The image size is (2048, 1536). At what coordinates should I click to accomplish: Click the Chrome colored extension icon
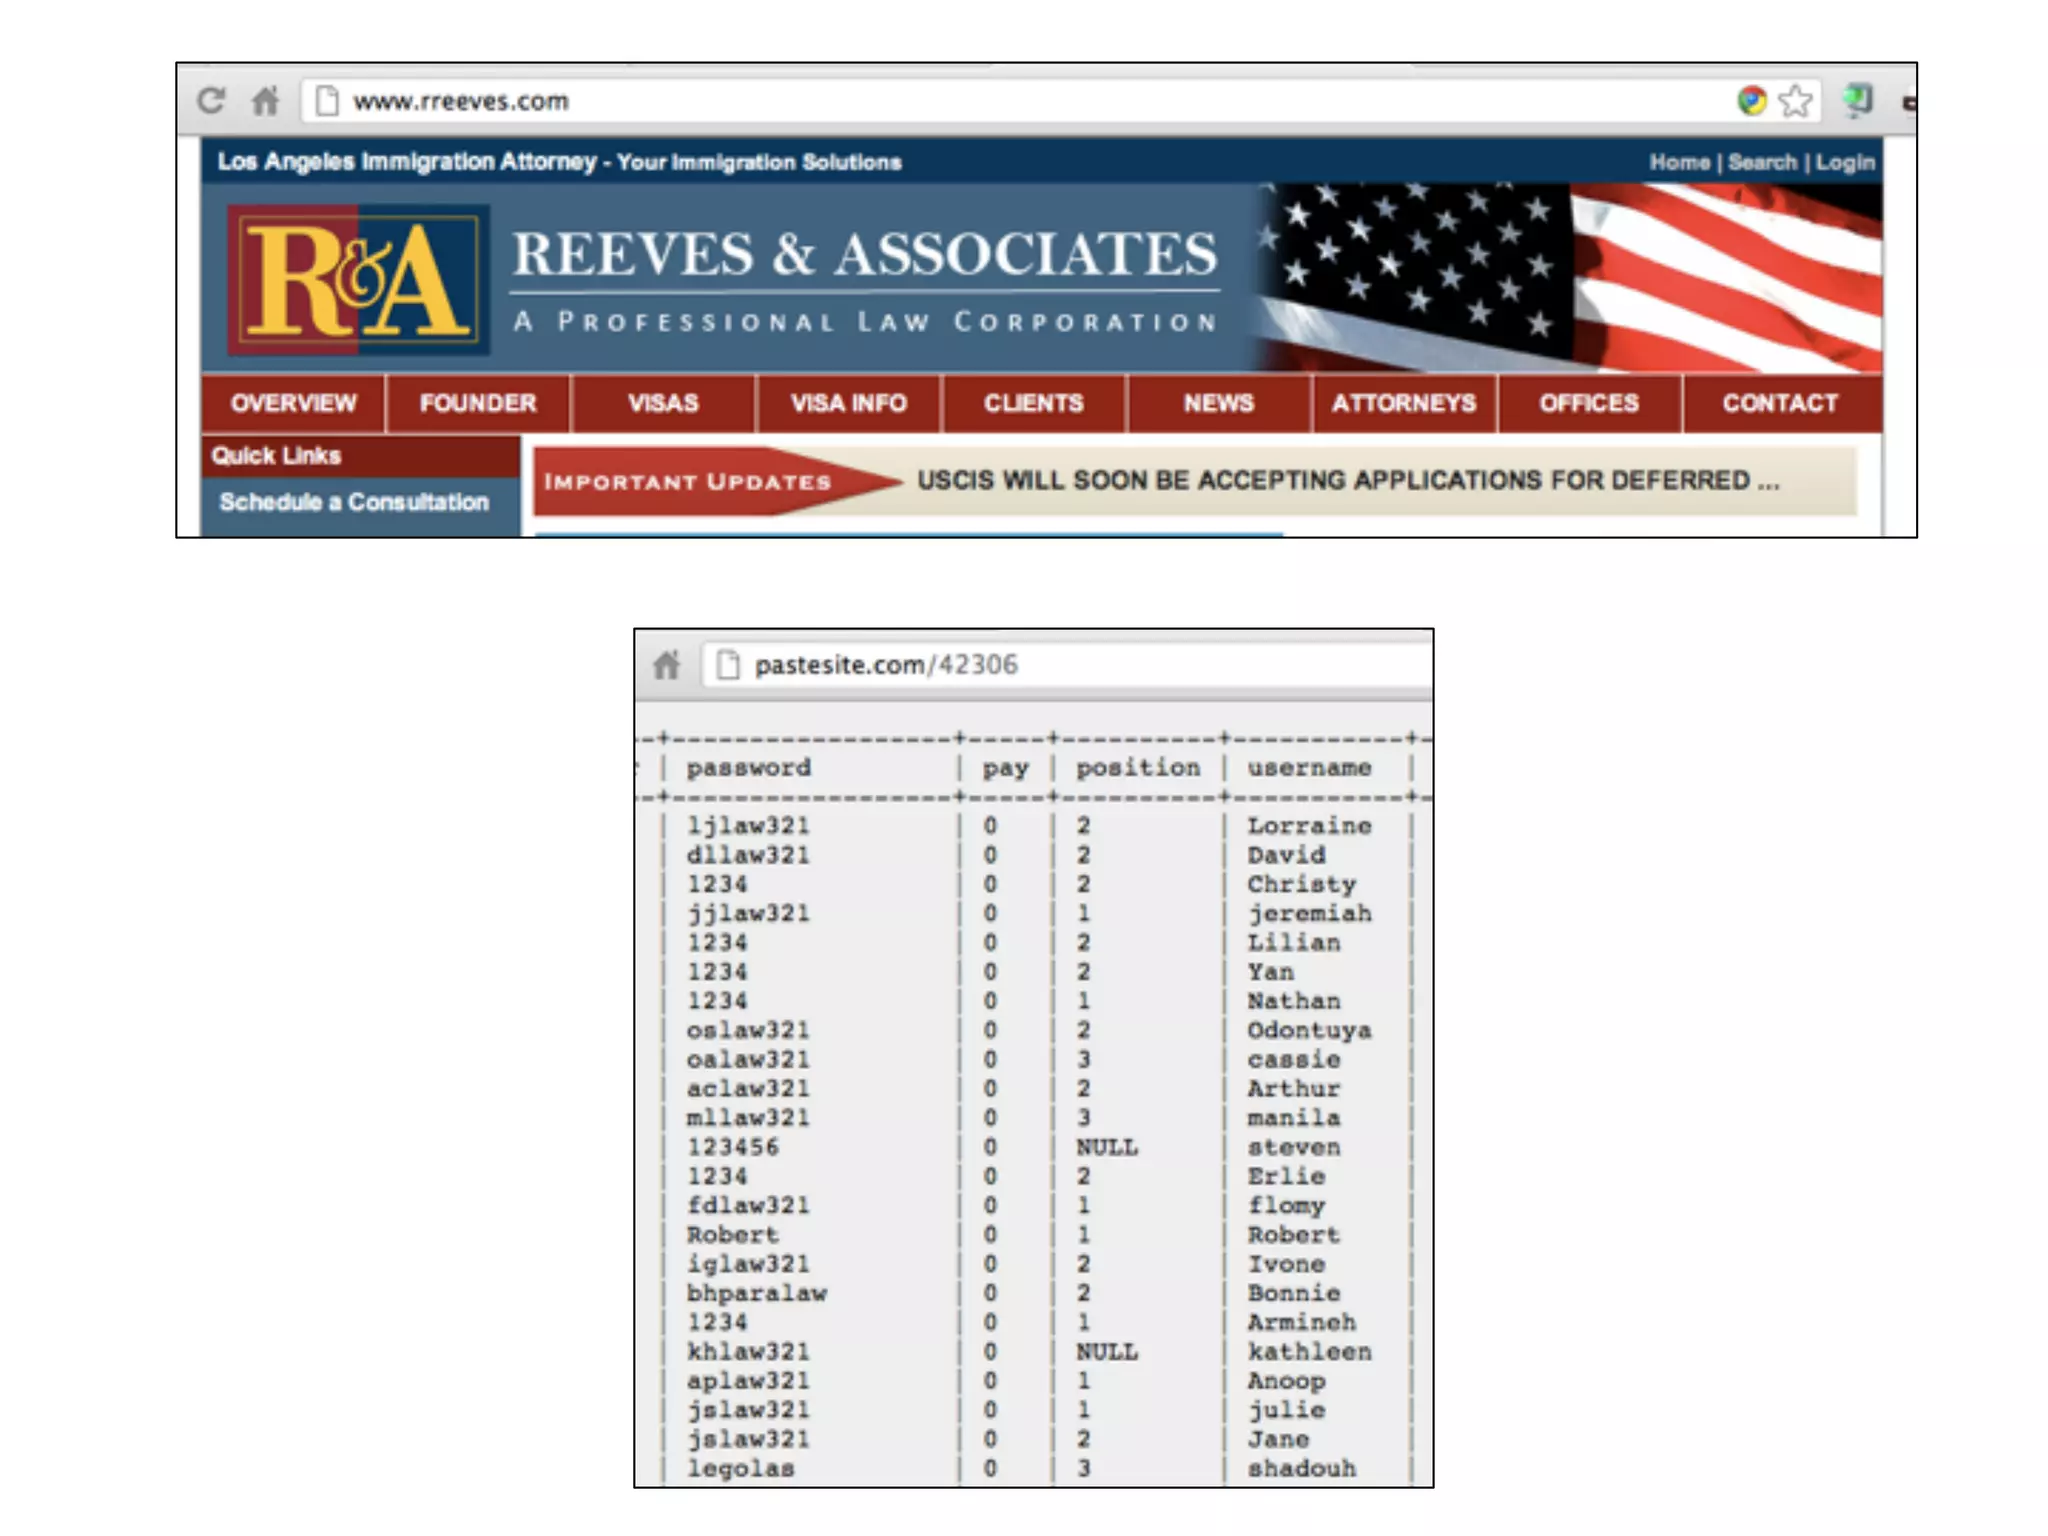click(1751, 101)
